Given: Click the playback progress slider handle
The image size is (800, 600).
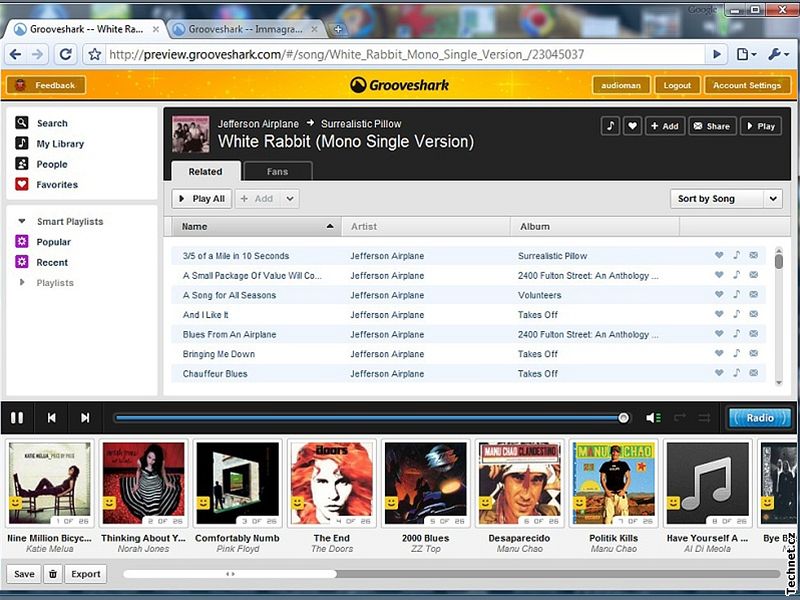Looking at the screenshot, I should 623,418.
